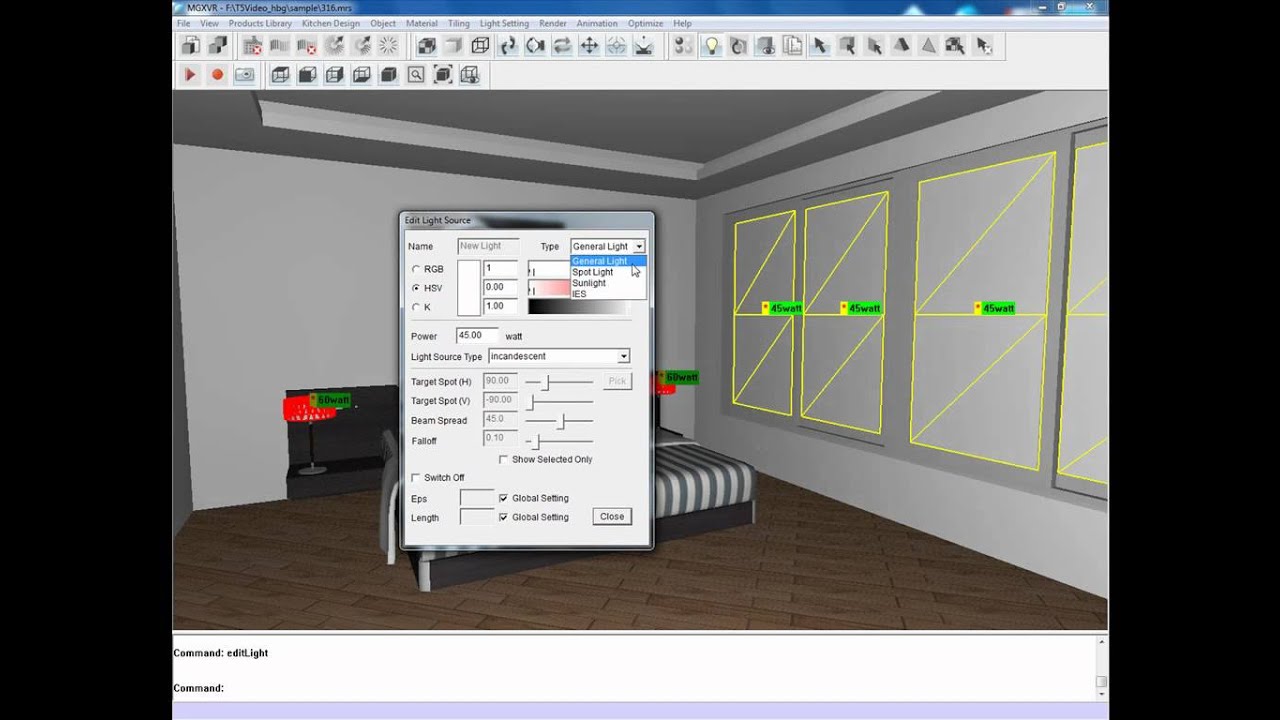Click the rightmost 45watt window light label
Image resolution: width=1280 pixels, height=720 pixels.
(995, 308)
